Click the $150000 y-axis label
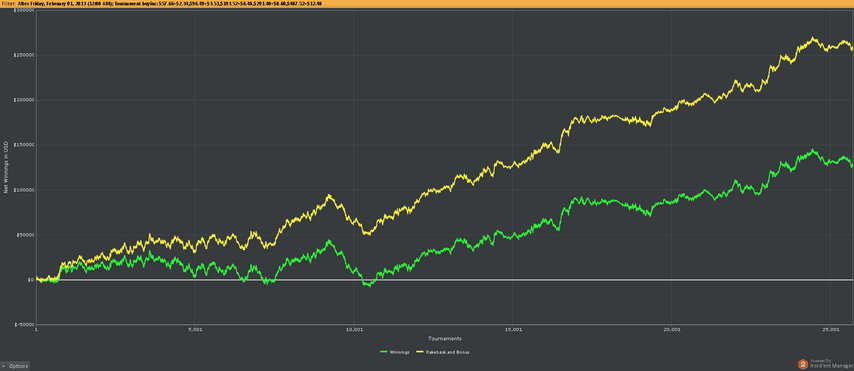 click(23, 145)
